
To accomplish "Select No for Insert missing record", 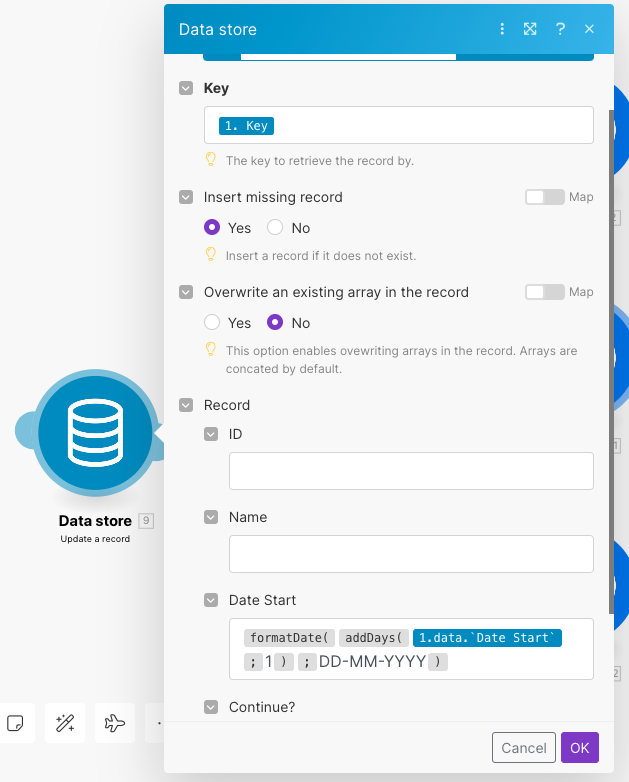I will coord(275,227).
